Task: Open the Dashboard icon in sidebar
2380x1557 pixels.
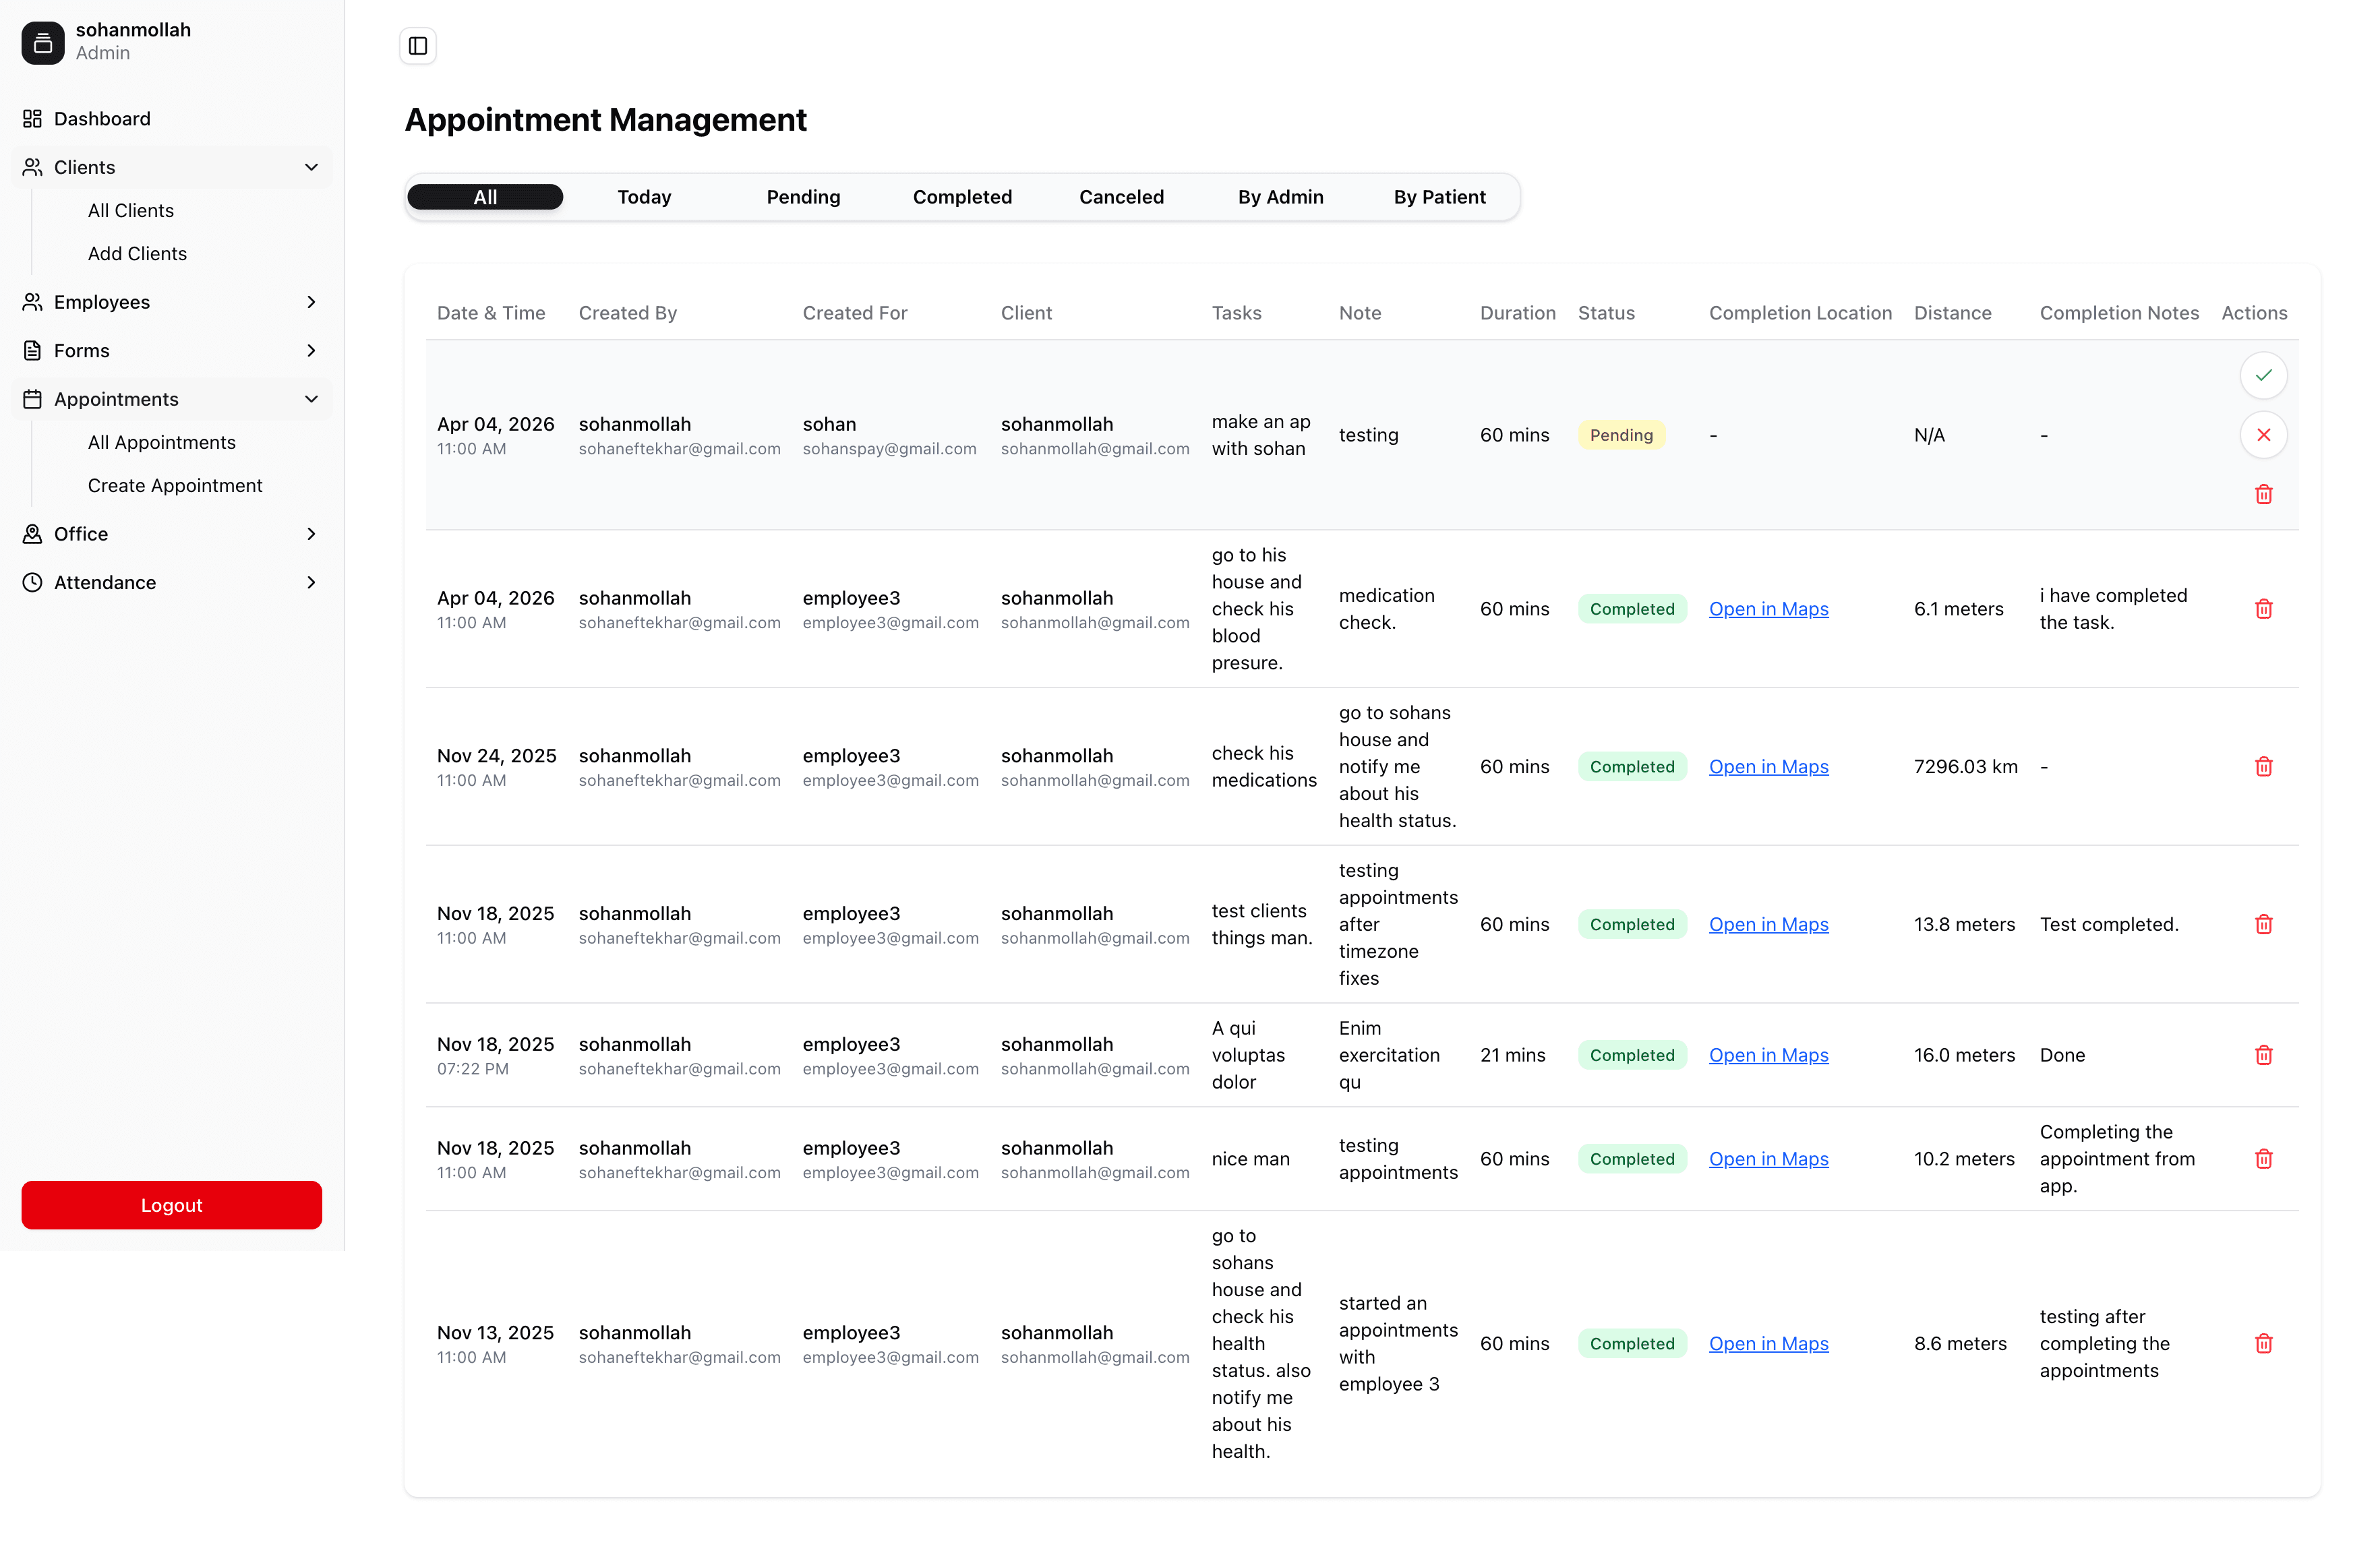Action: (32, 118)
